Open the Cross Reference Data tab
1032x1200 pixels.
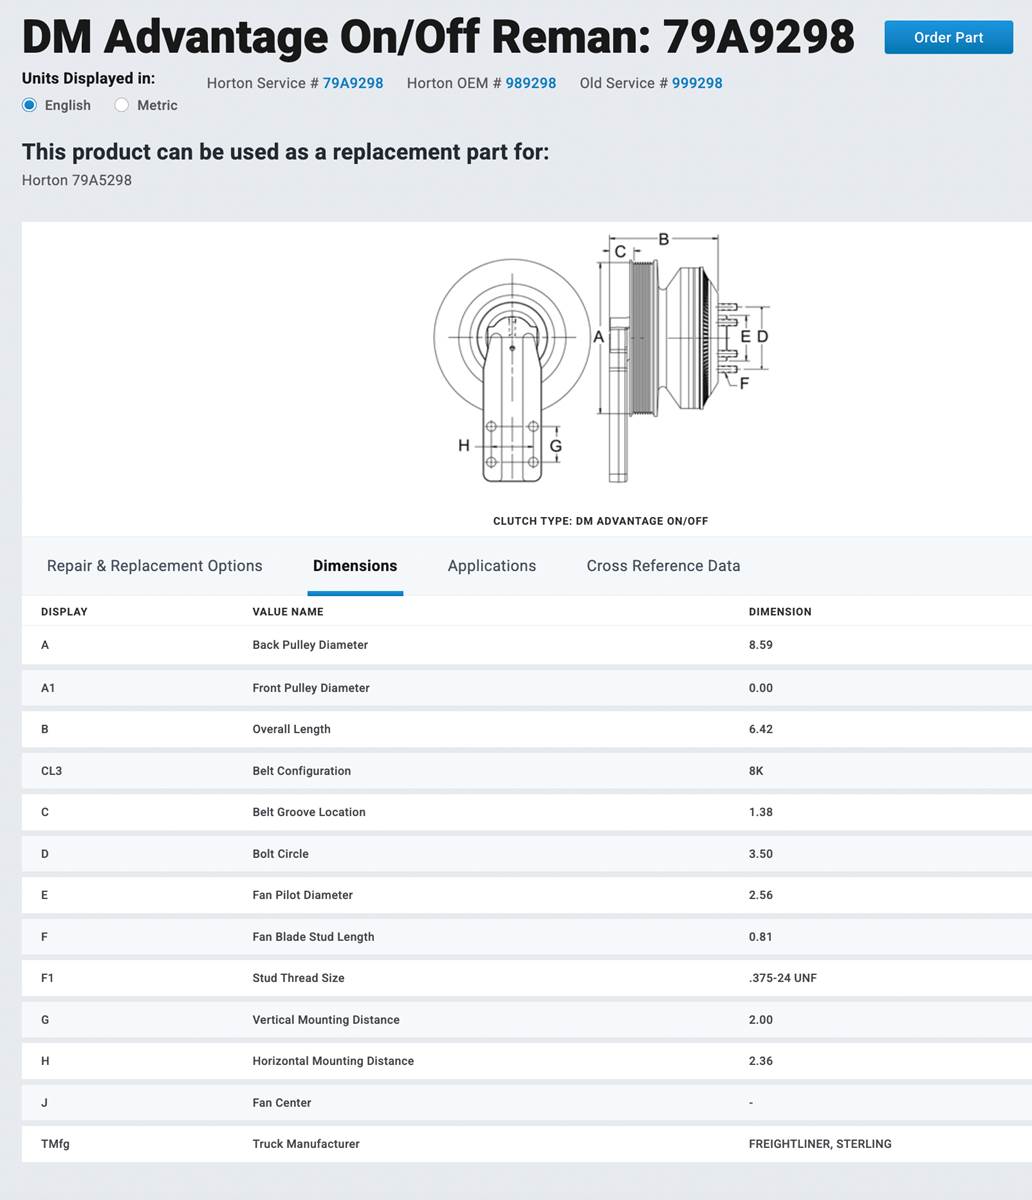(663, 566)
